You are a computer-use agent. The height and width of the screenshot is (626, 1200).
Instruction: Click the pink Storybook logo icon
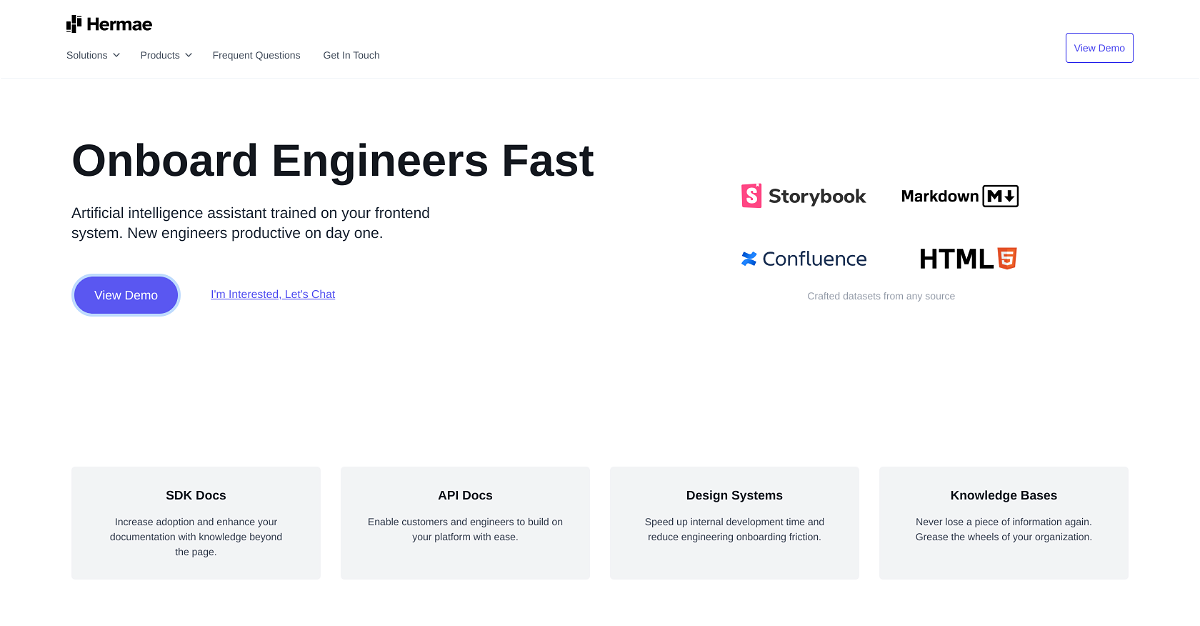[751, 196]
